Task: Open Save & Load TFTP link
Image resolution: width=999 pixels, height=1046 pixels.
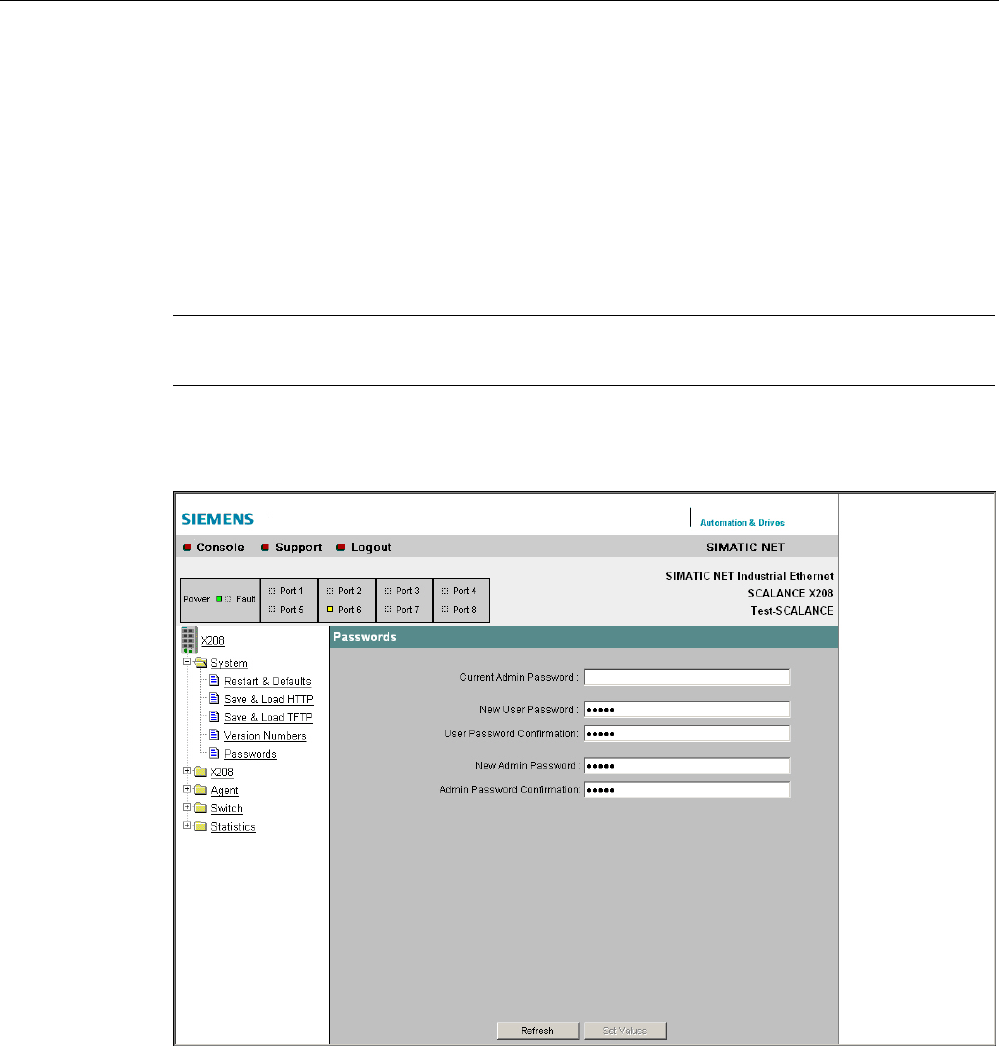Action: tap(268, 717)
